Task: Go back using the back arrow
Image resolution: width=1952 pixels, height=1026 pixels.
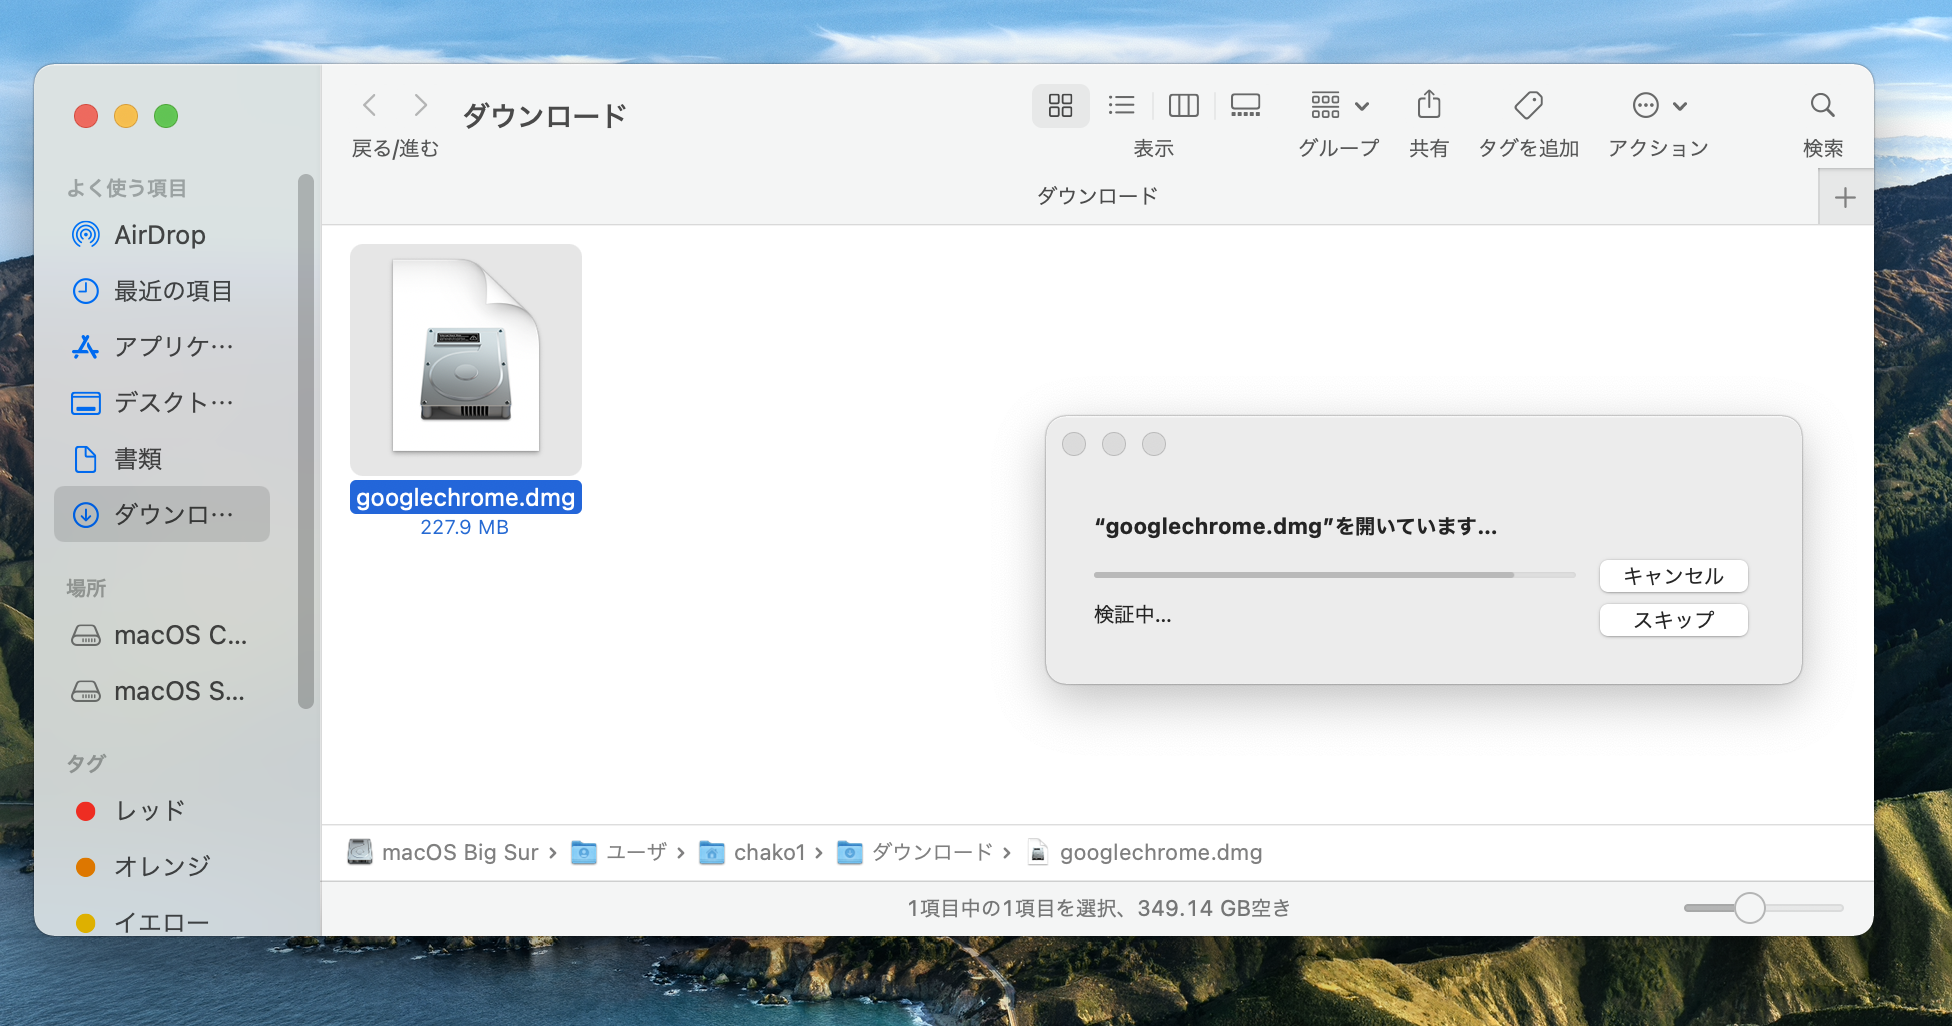Action: 370,105
